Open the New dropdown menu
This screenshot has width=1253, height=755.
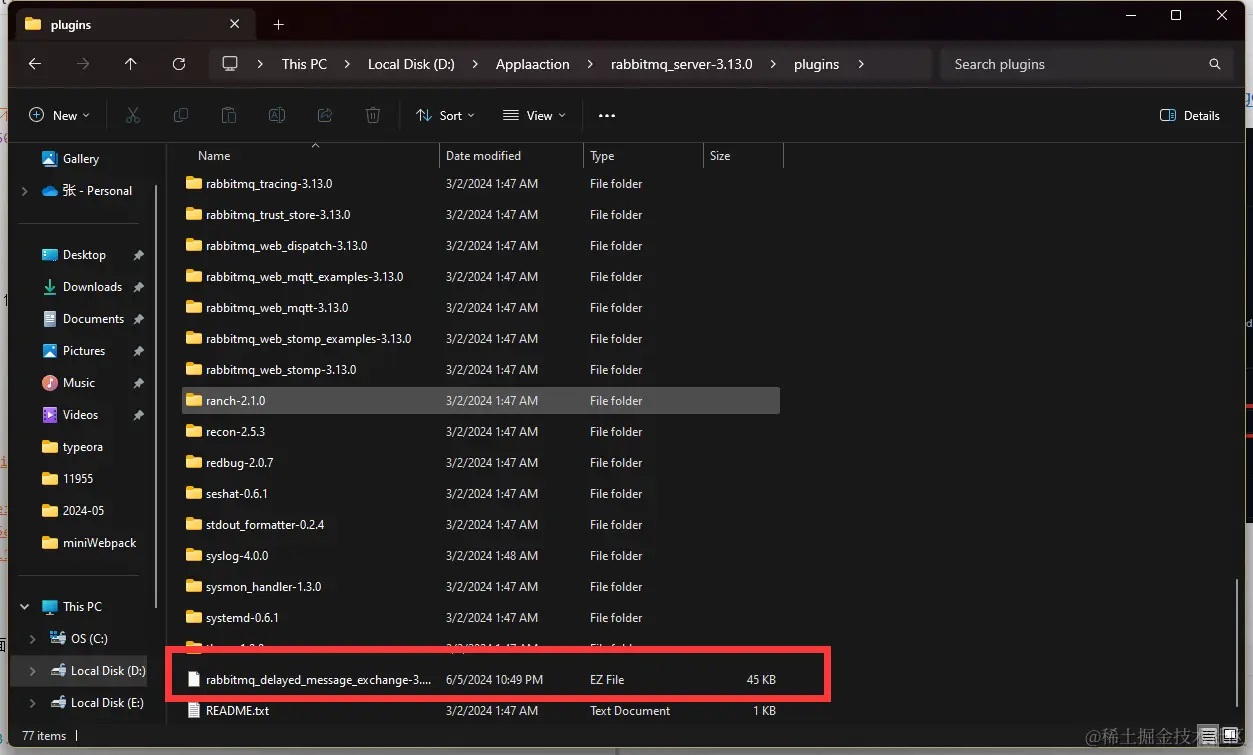tap(59, 115)
